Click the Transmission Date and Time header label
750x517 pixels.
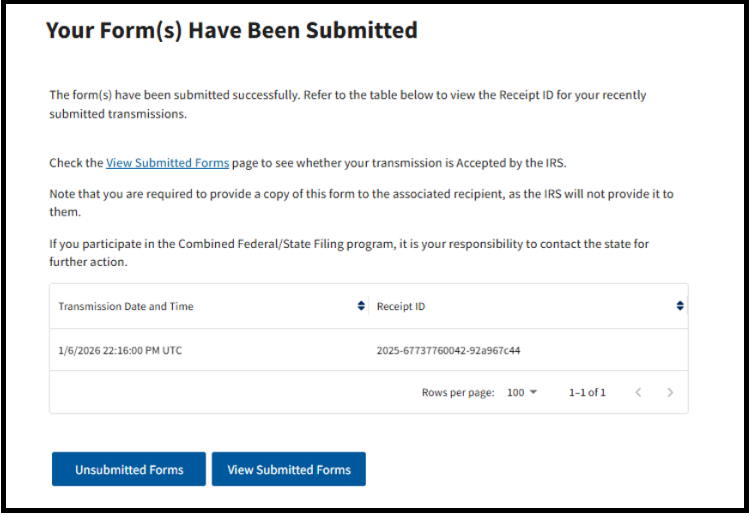(126, 306)
